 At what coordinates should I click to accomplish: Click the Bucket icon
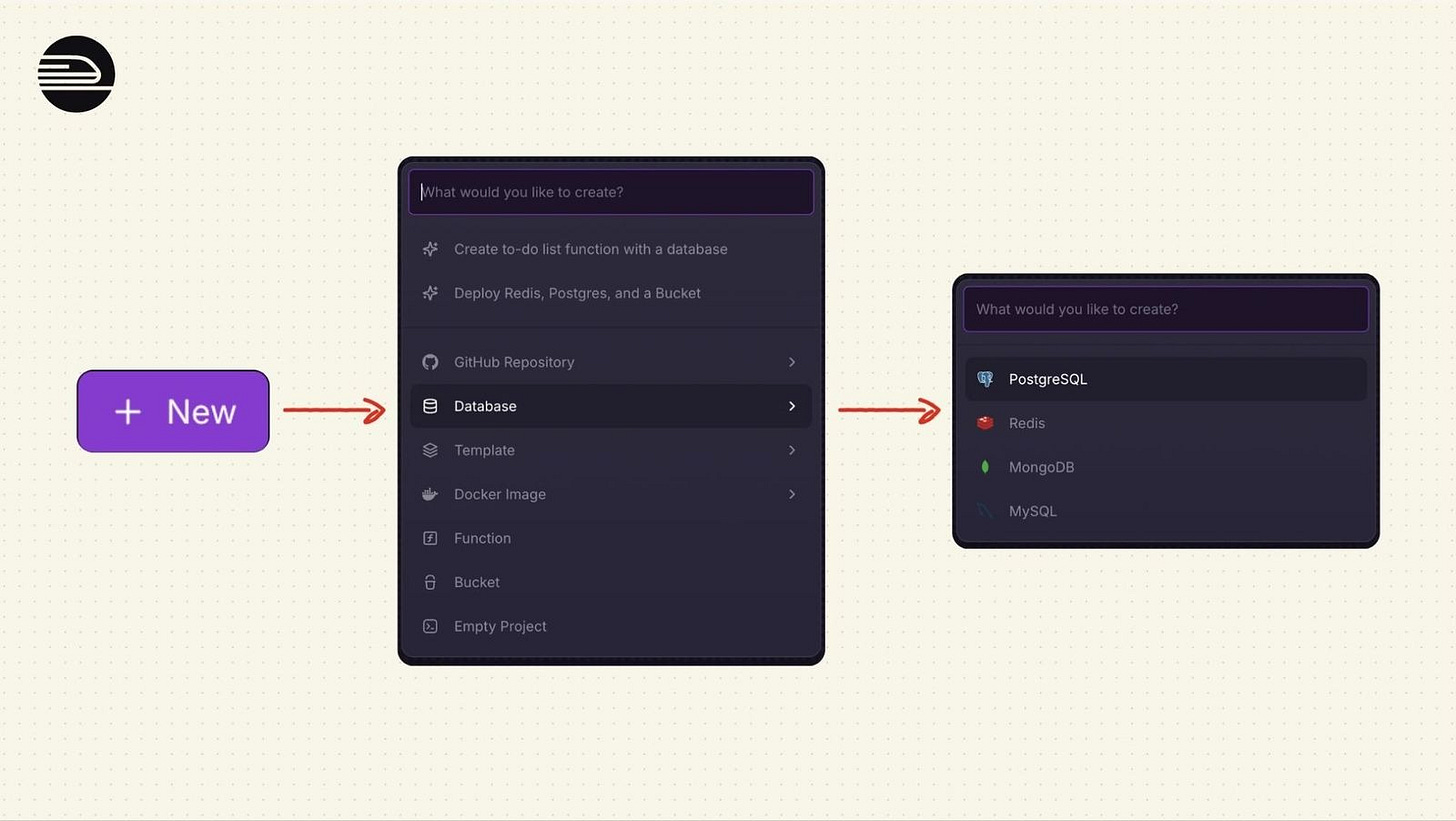(430, 582)
